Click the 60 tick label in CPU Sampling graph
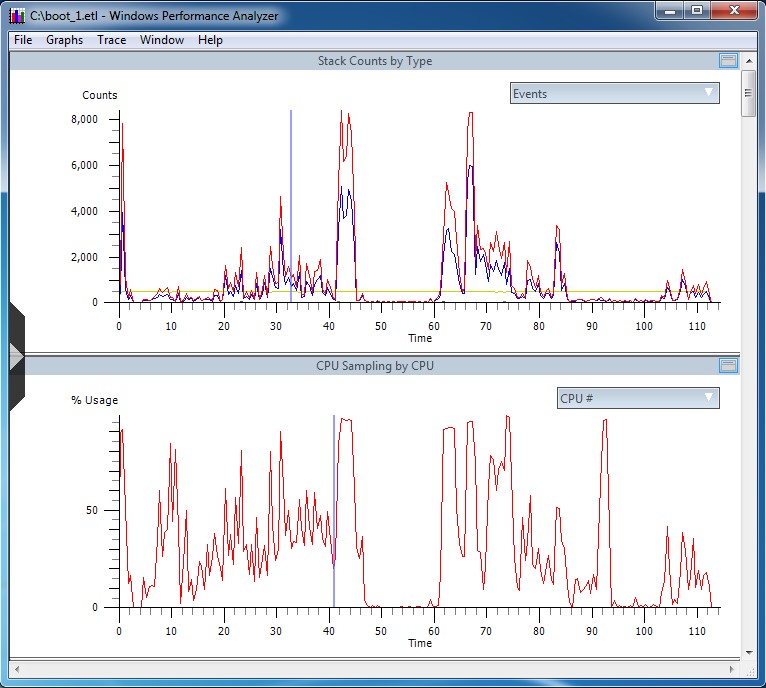This screenshot has height=688, width=766. [434, 631]
